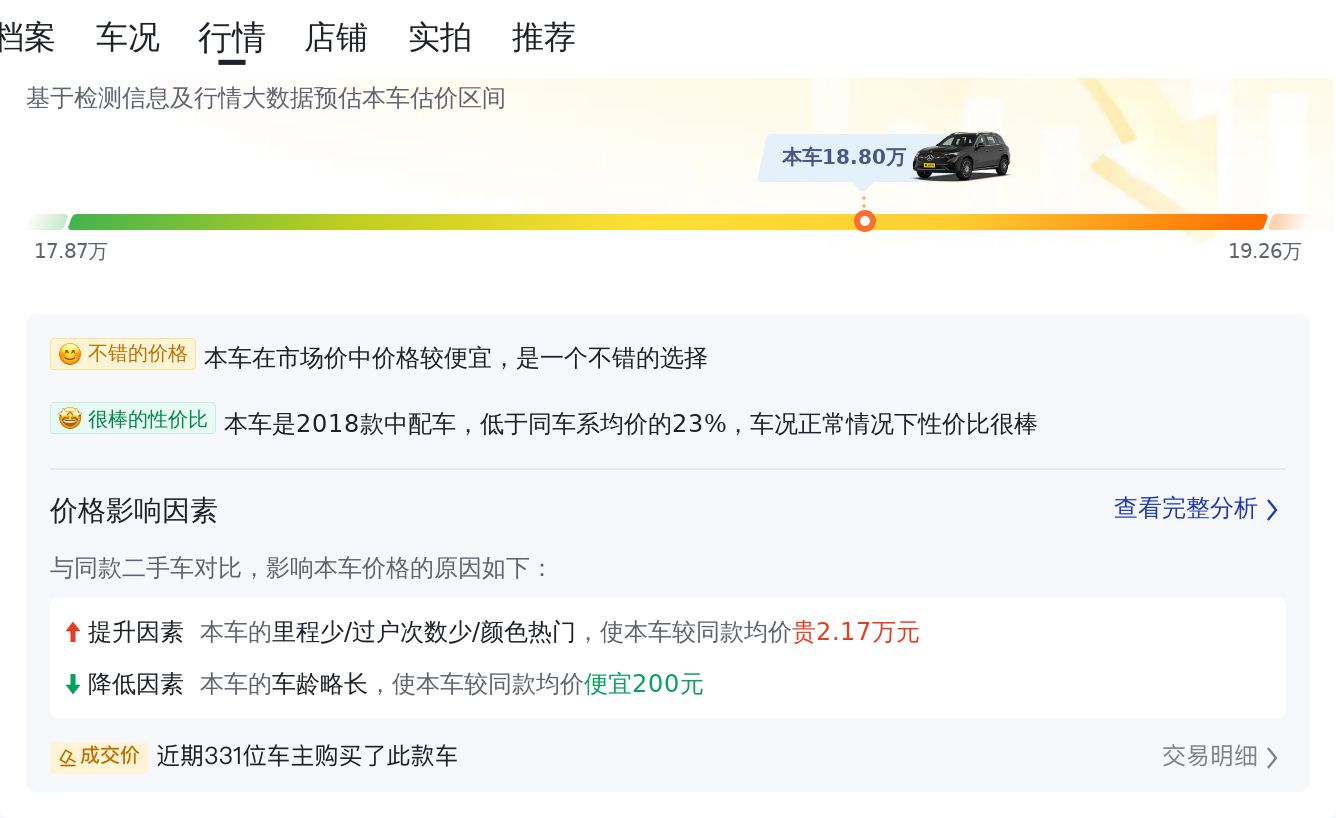
Task: Click the car thumbnail on price bar
Action: pos(961,155)
